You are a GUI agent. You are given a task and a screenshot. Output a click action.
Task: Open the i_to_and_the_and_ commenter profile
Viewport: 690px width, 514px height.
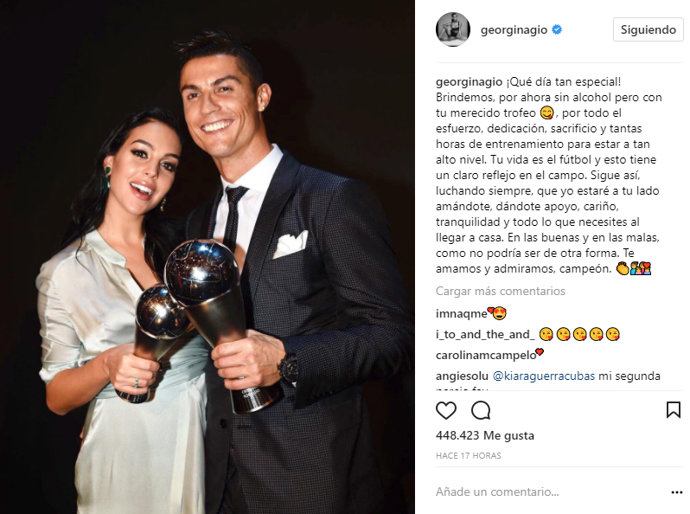[485, 334]
